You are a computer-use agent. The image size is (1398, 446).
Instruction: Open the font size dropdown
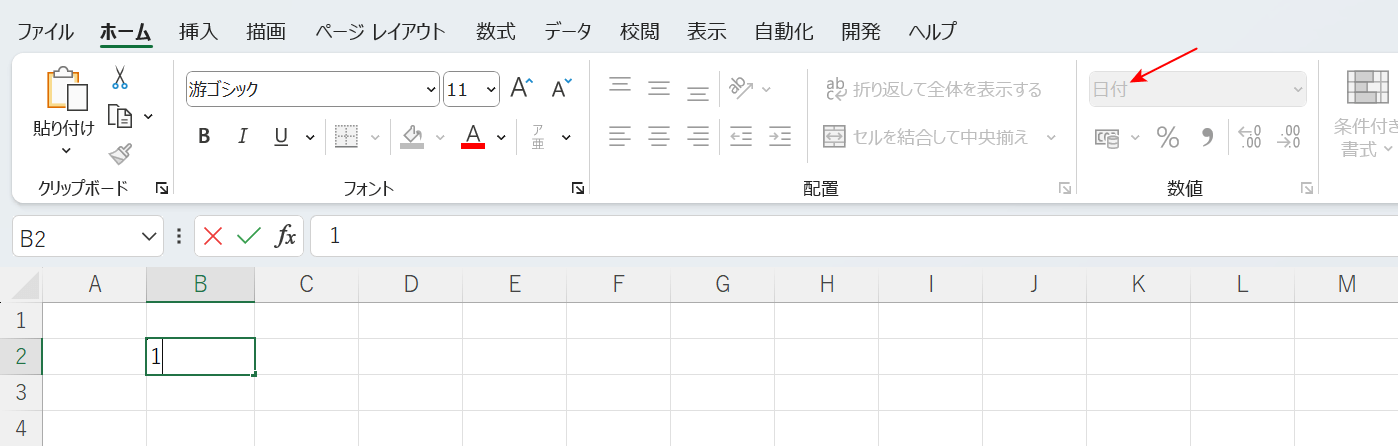tap(490, 89)
